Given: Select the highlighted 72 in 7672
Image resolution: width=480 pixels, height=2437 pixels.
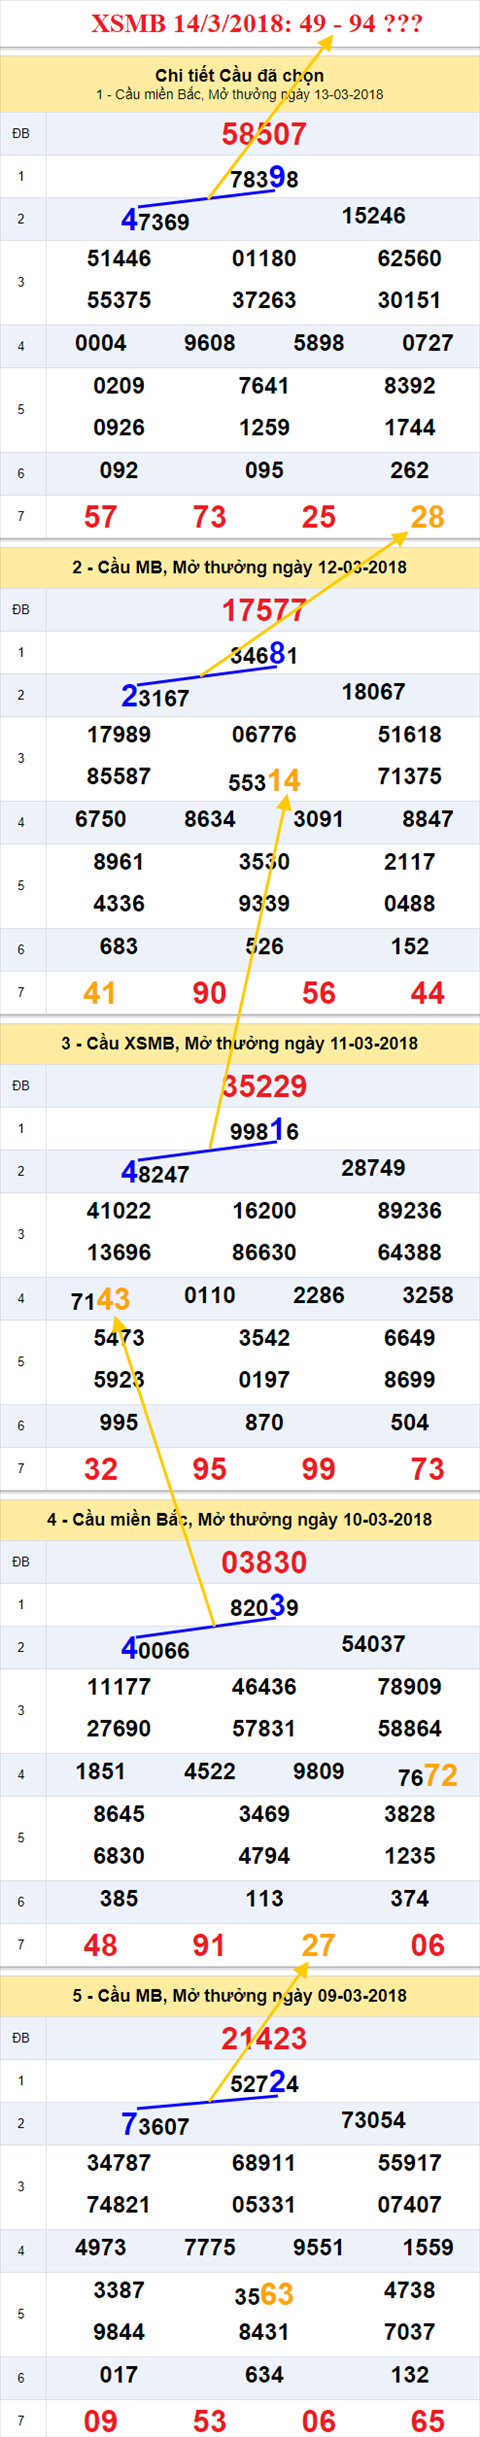Looking at the screenshot, I should click(441, 1775).
